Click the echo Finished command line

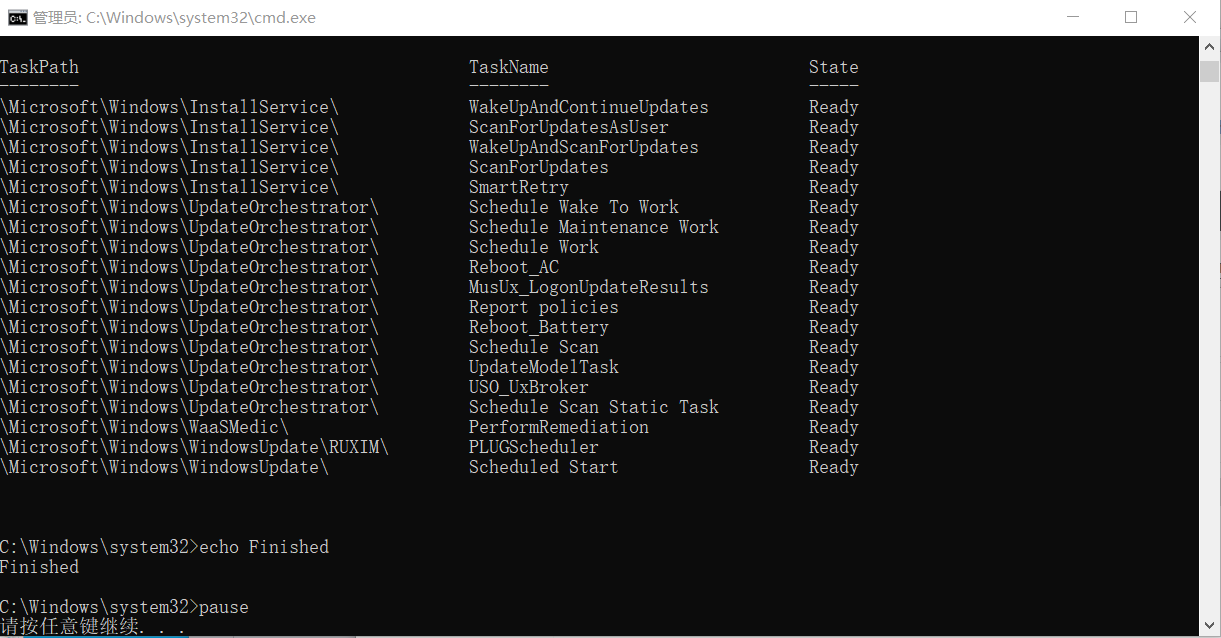[x=164, y=547]
